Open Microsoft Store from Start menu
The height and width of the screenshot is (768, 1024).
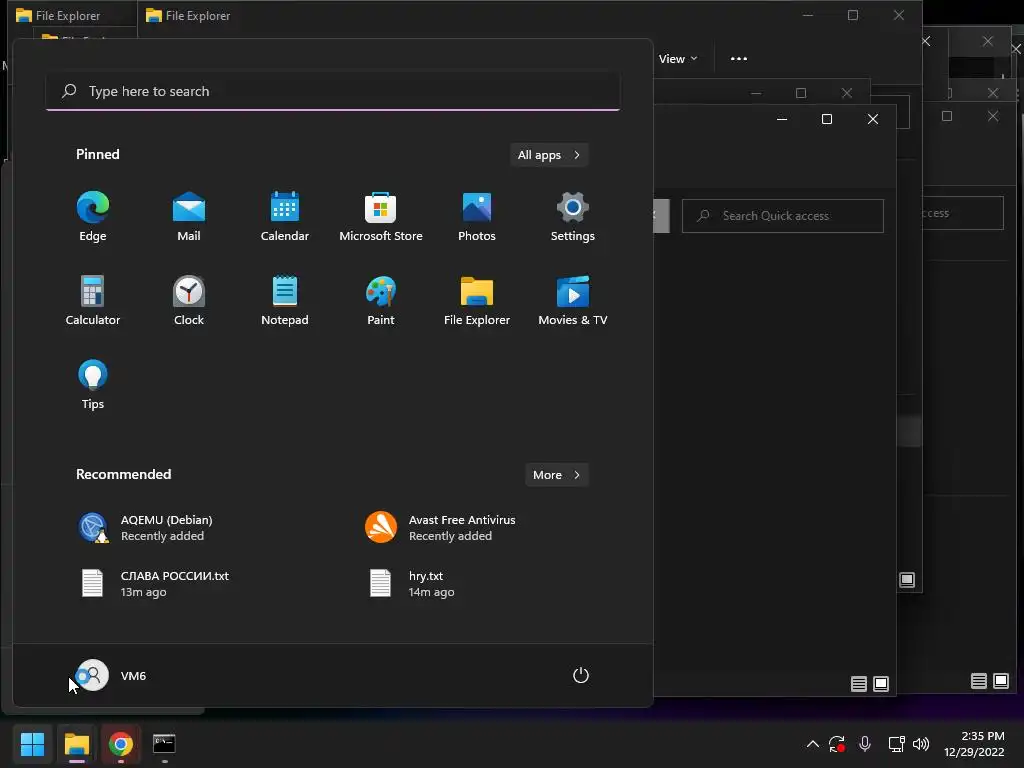click(381, 217)
